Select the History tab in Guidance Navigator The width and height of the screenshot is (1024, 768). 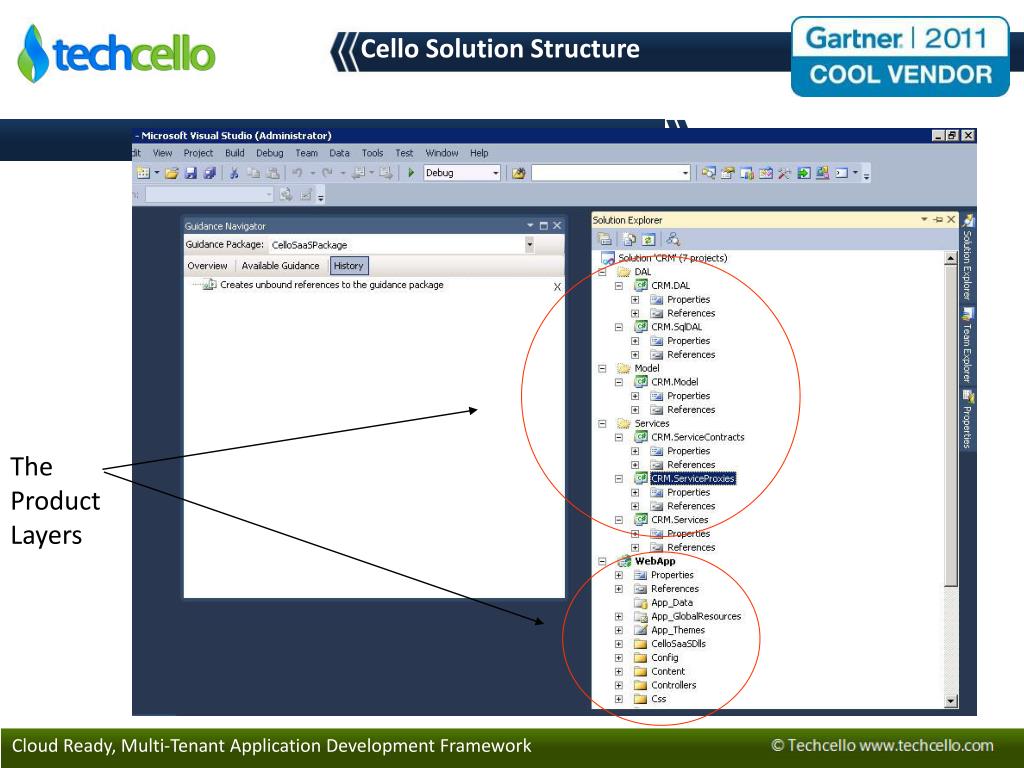point(349,266)
